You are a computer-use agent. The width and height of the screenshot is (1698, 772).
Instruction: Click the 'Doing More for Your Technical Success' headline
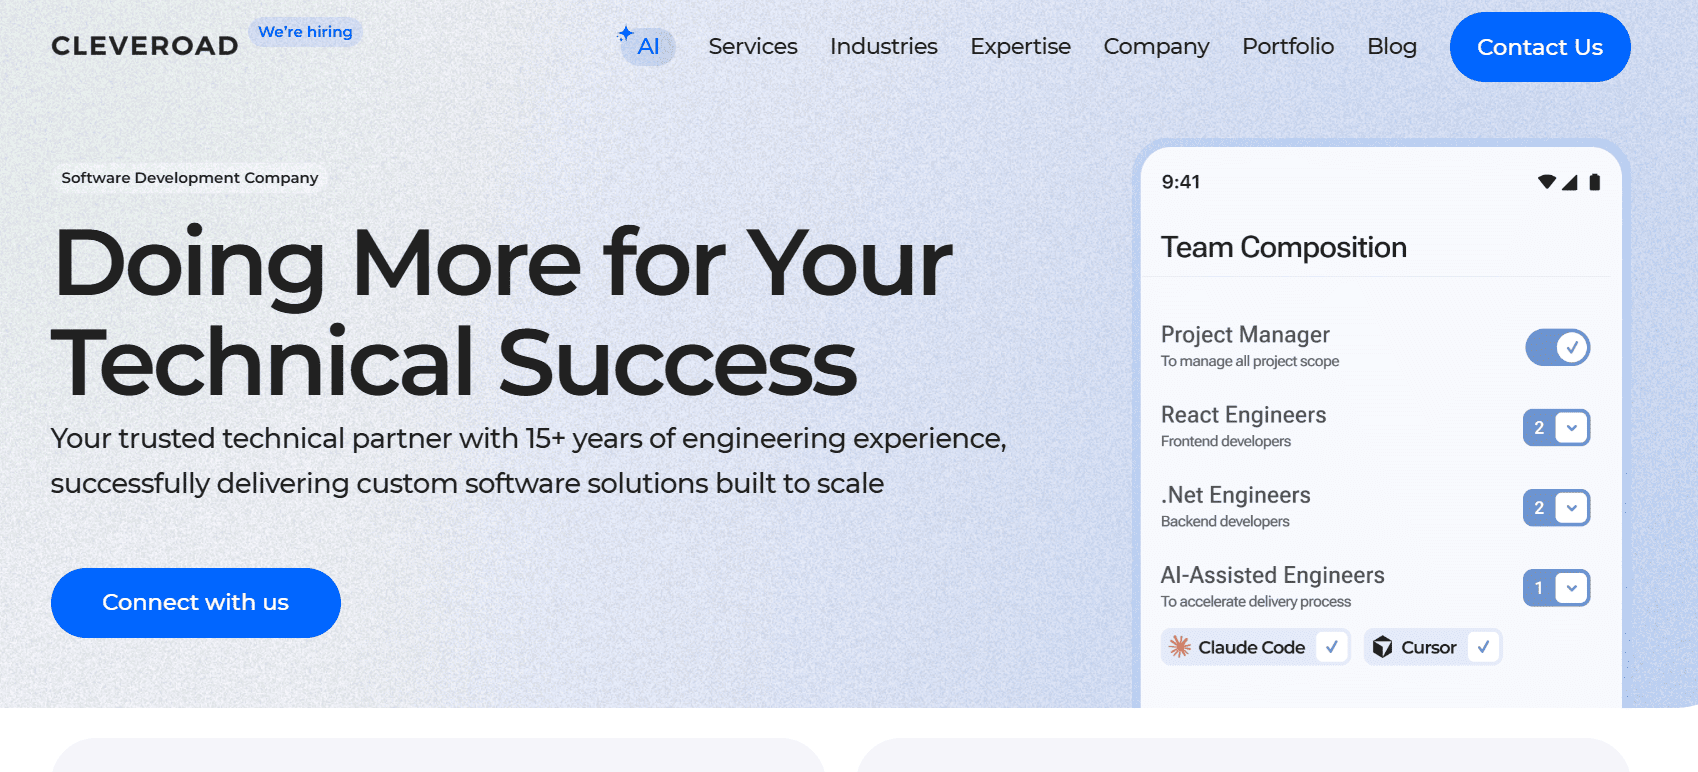(503, 312)
